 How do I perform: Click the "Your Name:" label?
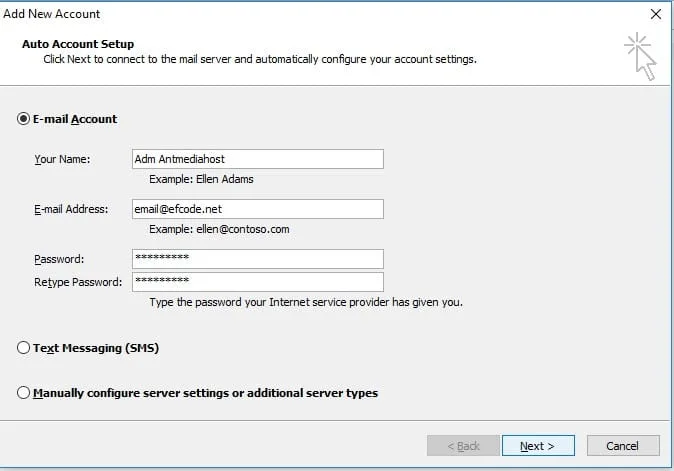pyautogui.click(x=62, y=159)
